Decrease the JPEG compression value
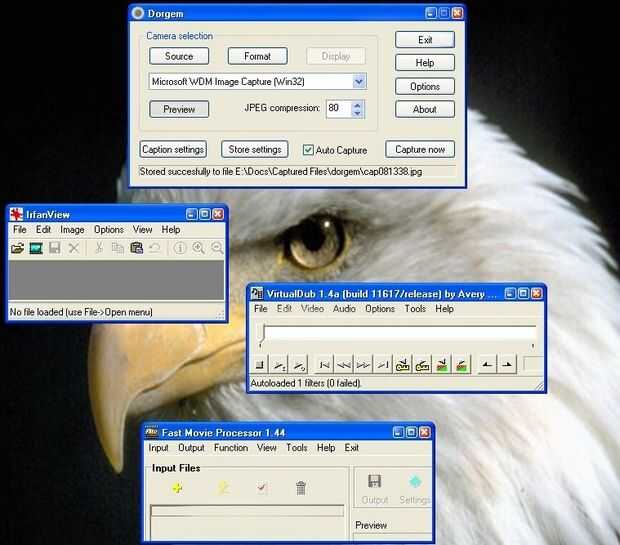 coord(357,114)
